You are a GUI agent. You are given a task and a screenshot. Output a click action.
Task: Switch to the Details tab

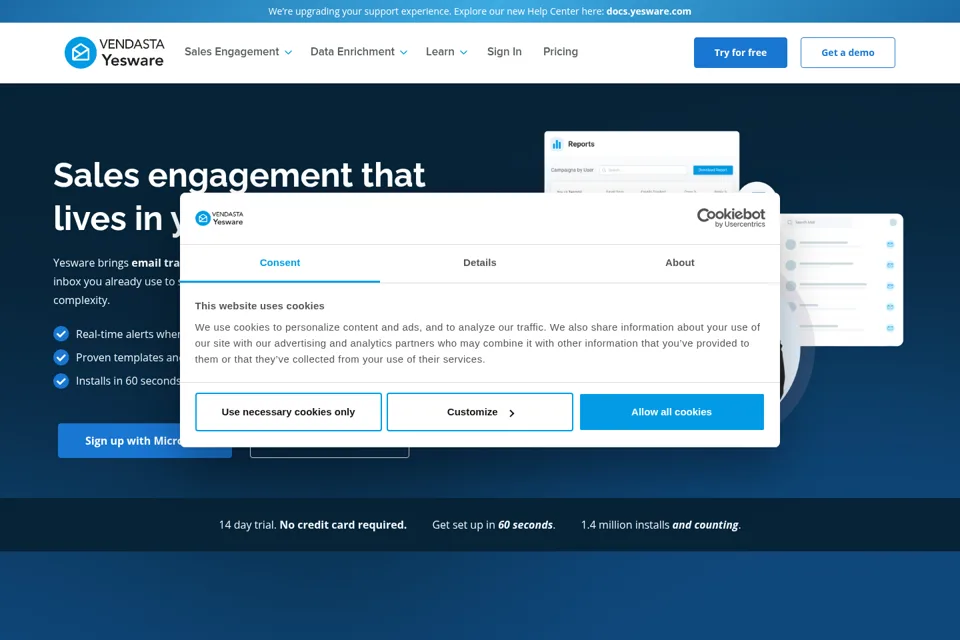click(x=480, y=263)
